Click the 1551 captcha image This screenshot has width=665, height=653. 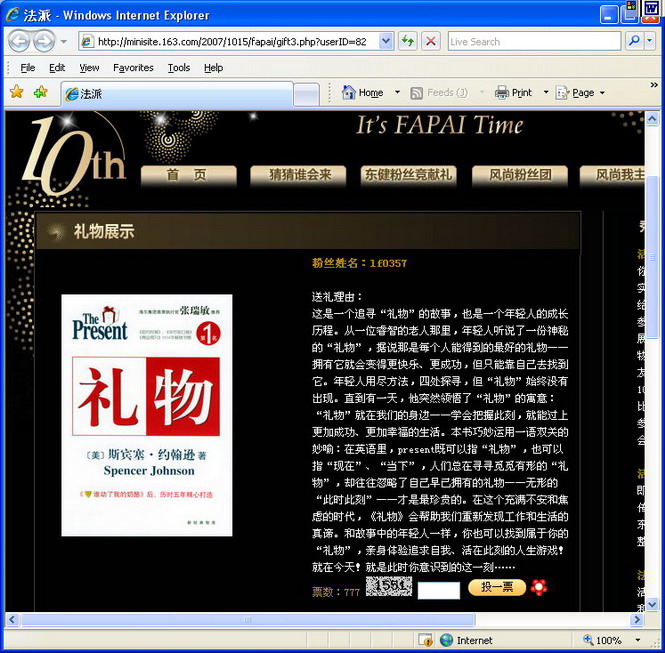pyautogui.click(x=389, y=586)
